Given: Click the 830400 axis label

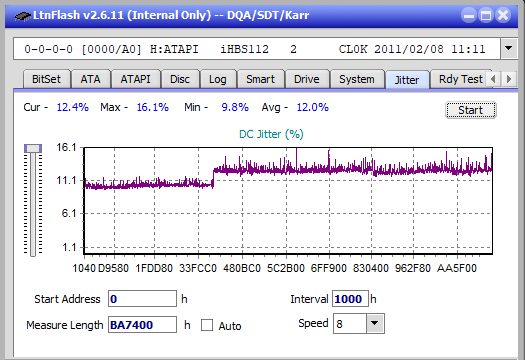Looking at the screenshot, I should pos(371,268).
